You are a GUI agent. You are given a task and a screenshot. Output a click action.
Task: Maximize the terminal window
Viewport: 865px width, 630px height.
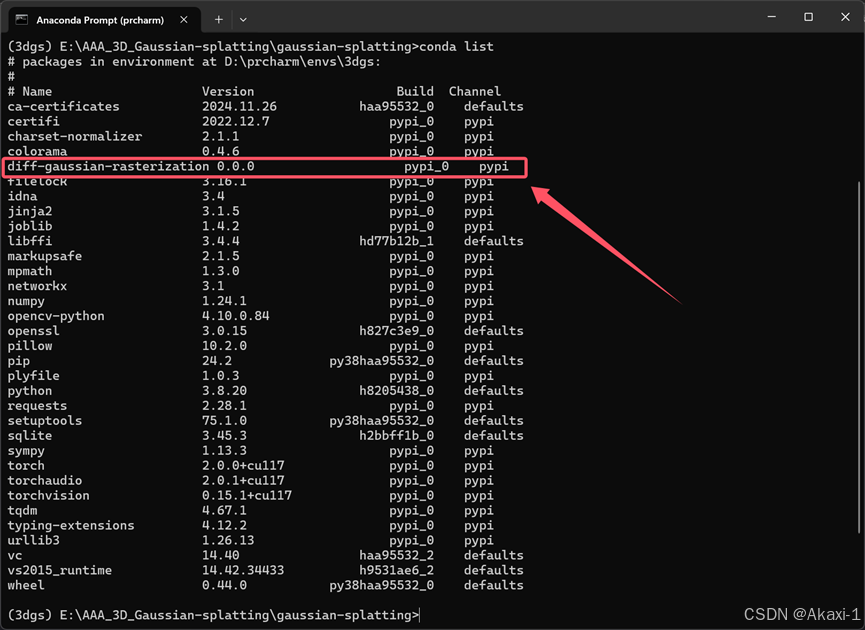point(808,17)
